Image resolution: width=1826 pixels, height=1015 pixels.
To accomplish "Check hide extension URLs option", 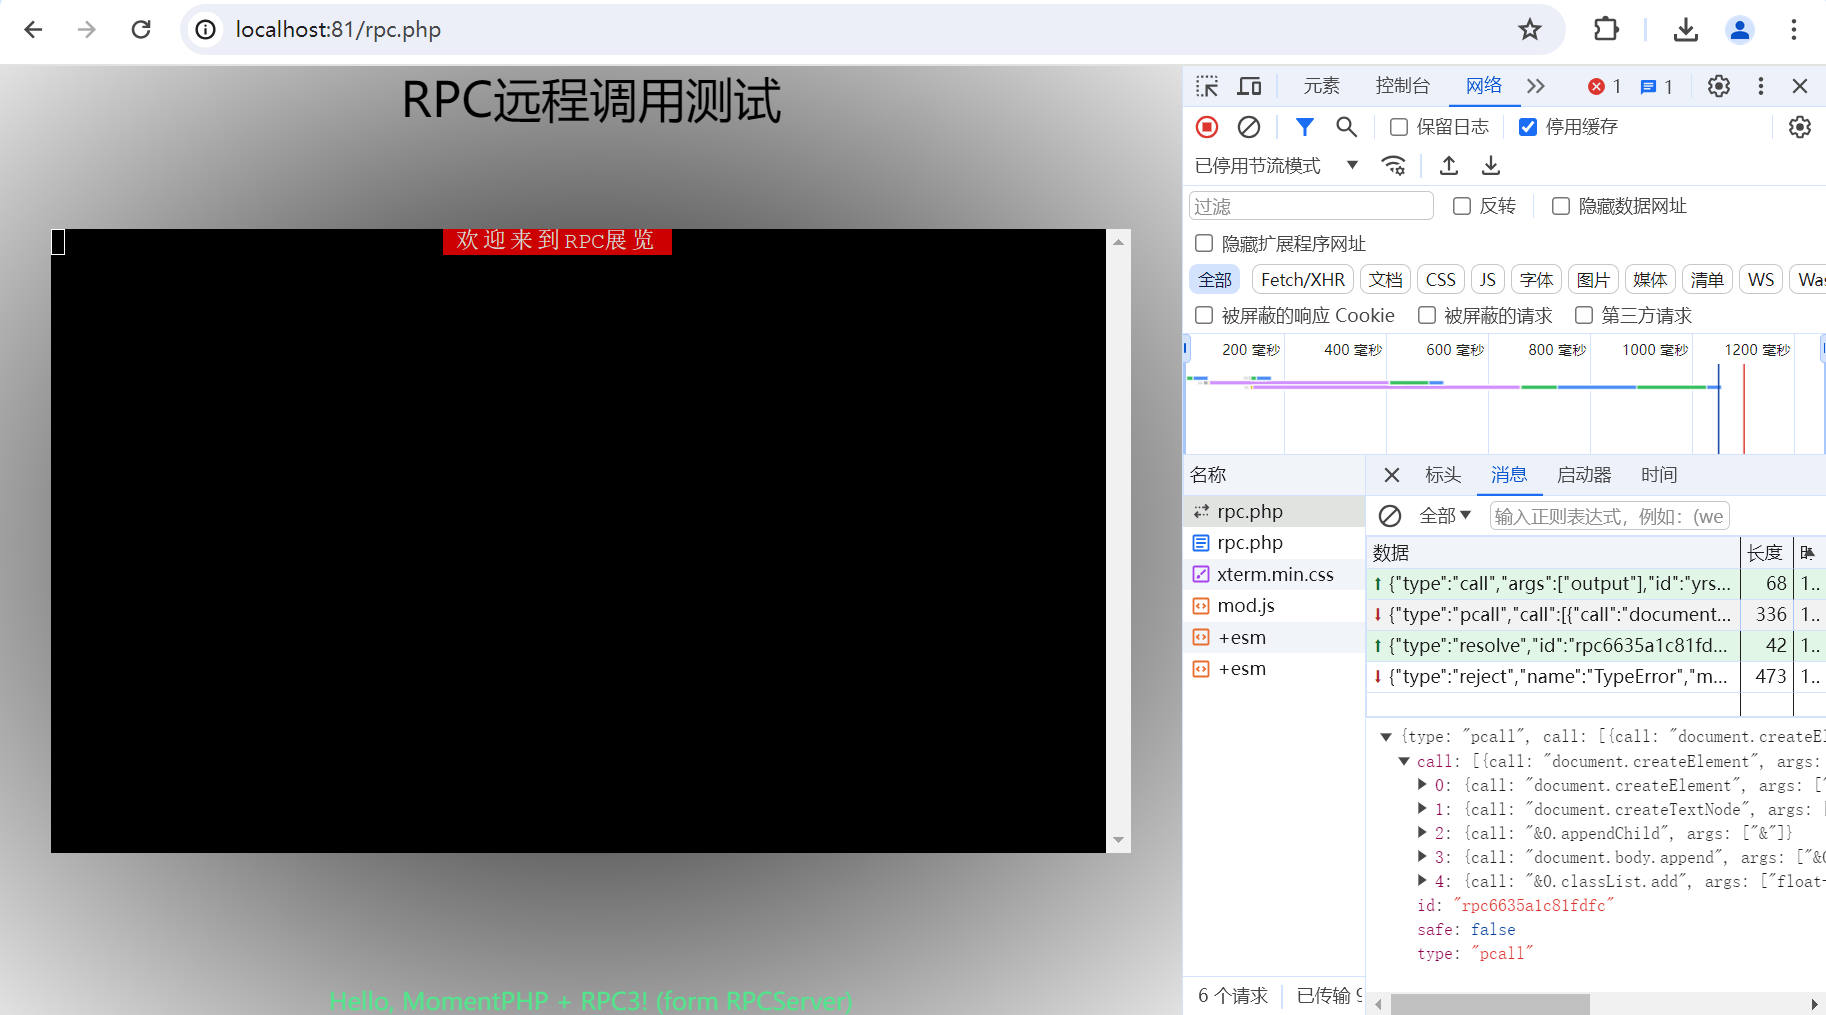I will coord(1204,243).
